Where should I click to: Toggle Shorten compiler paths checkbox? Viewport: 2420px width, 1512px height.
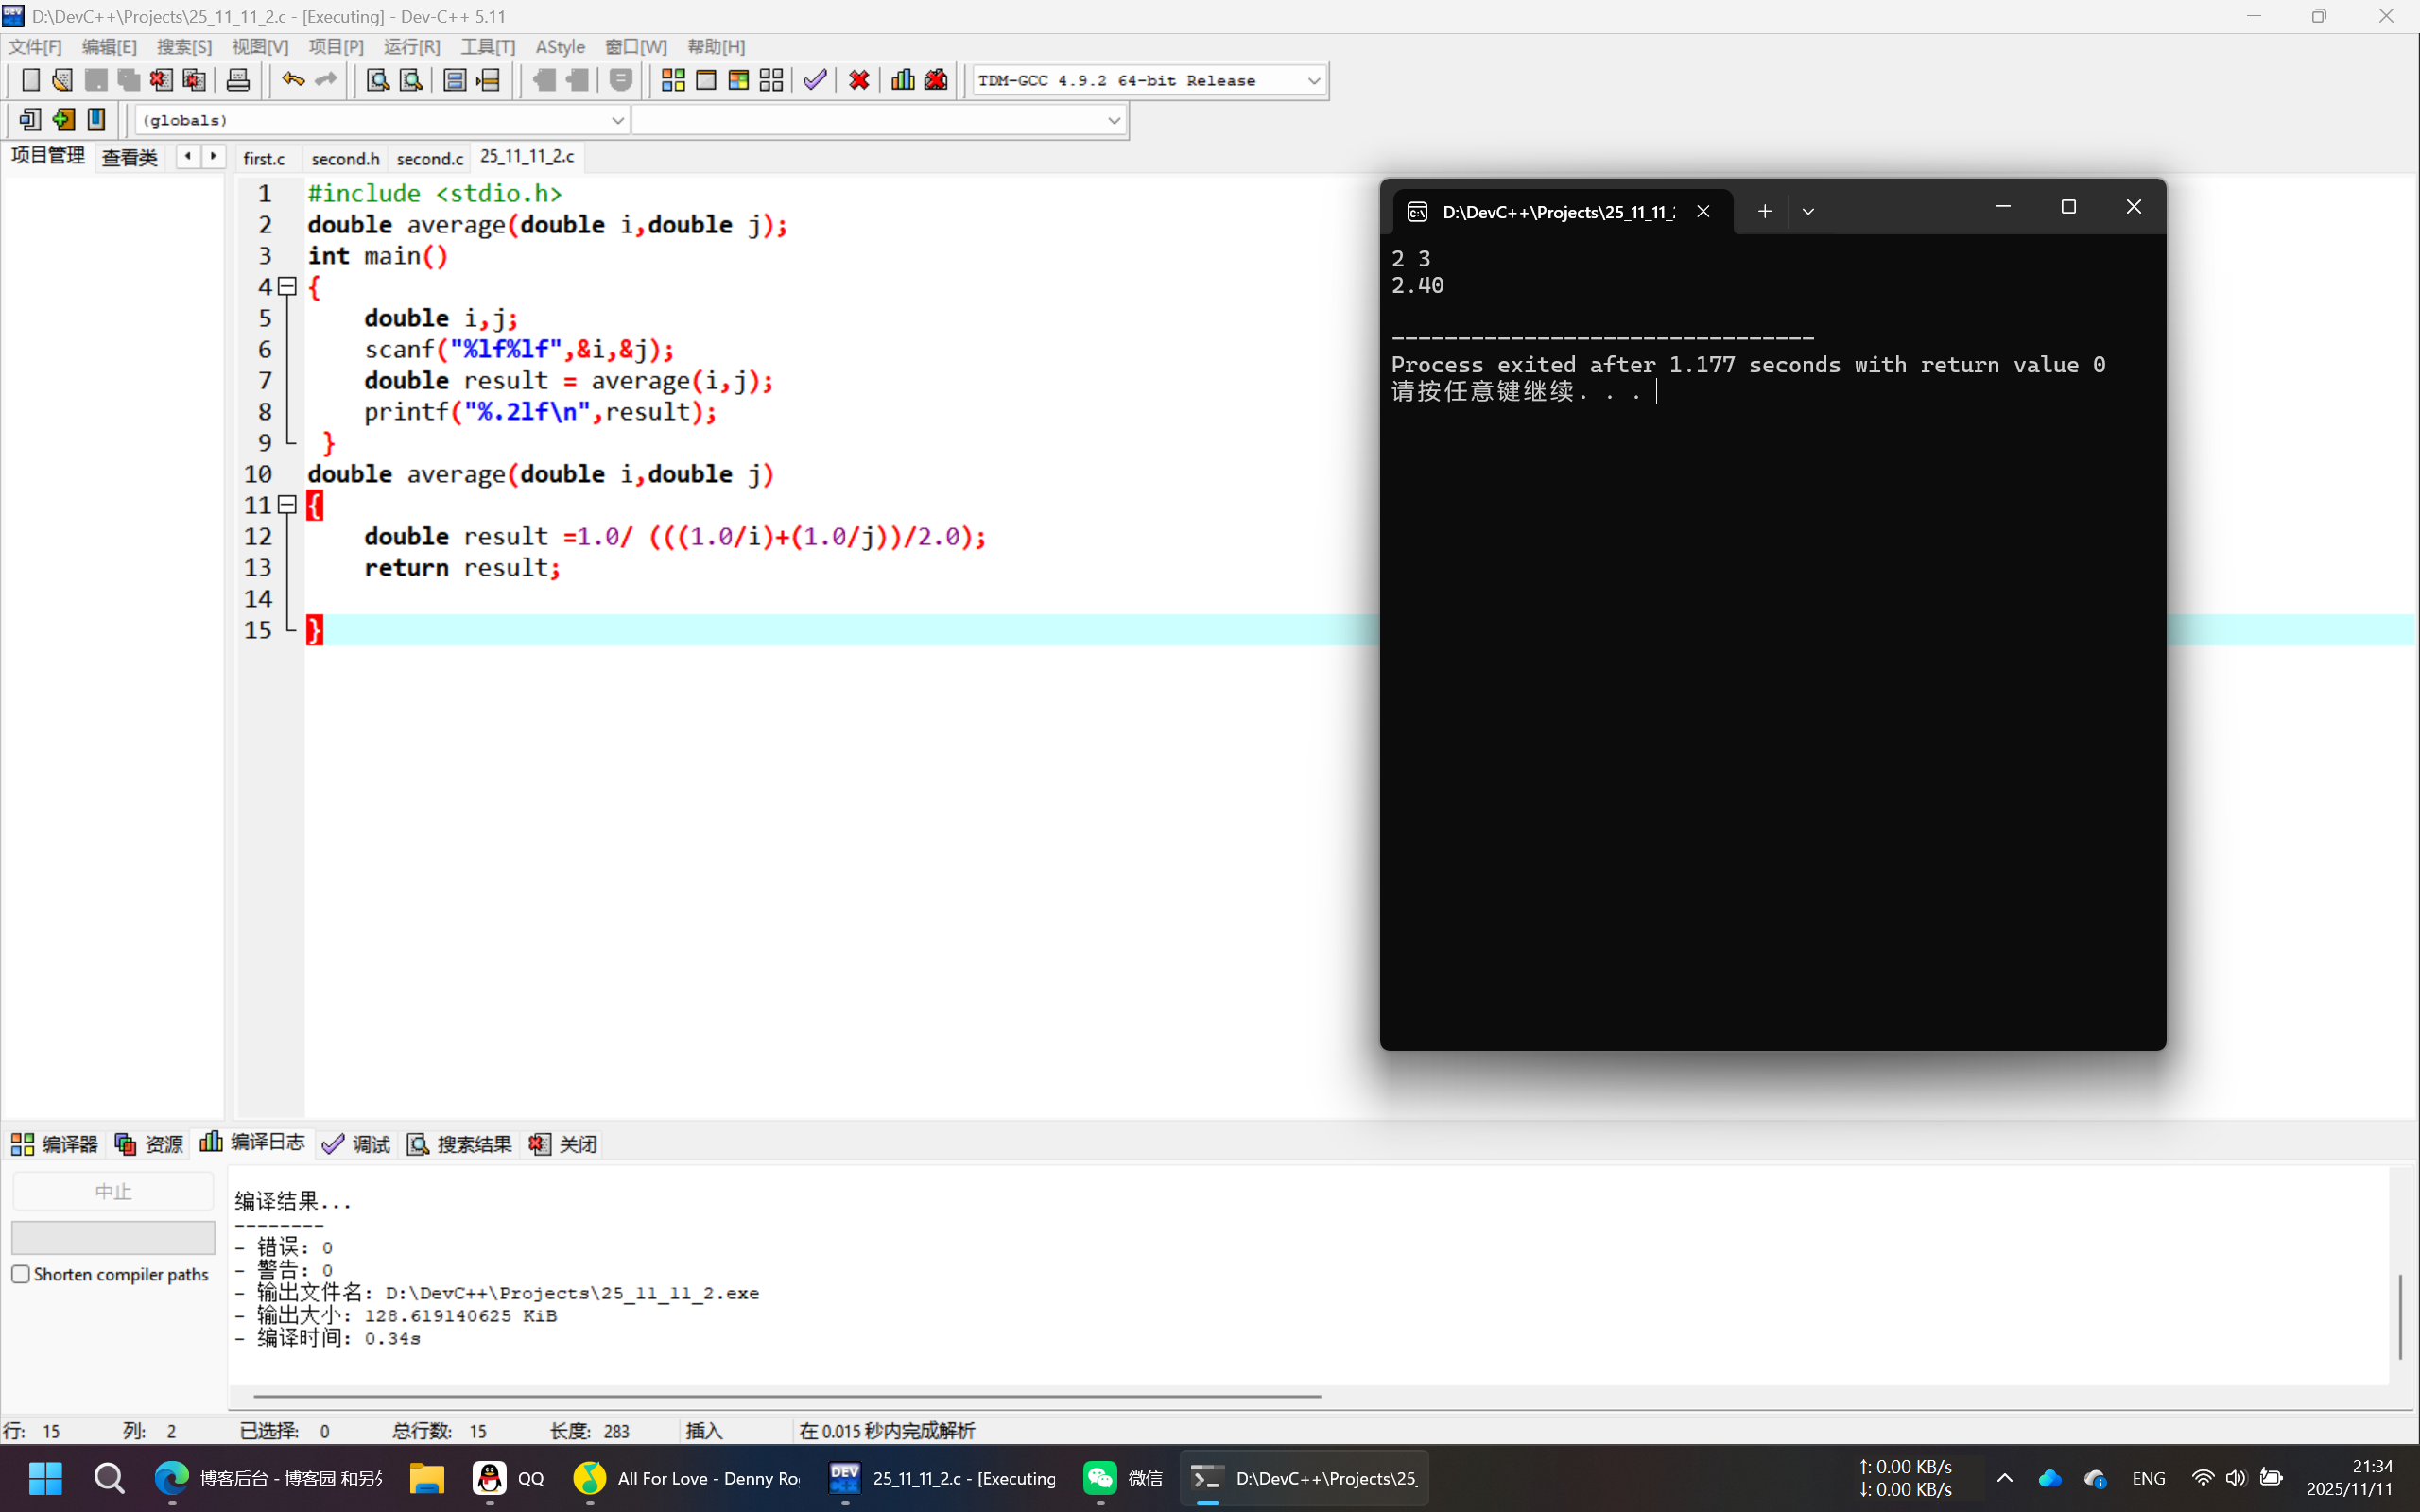pos(21,1274)
